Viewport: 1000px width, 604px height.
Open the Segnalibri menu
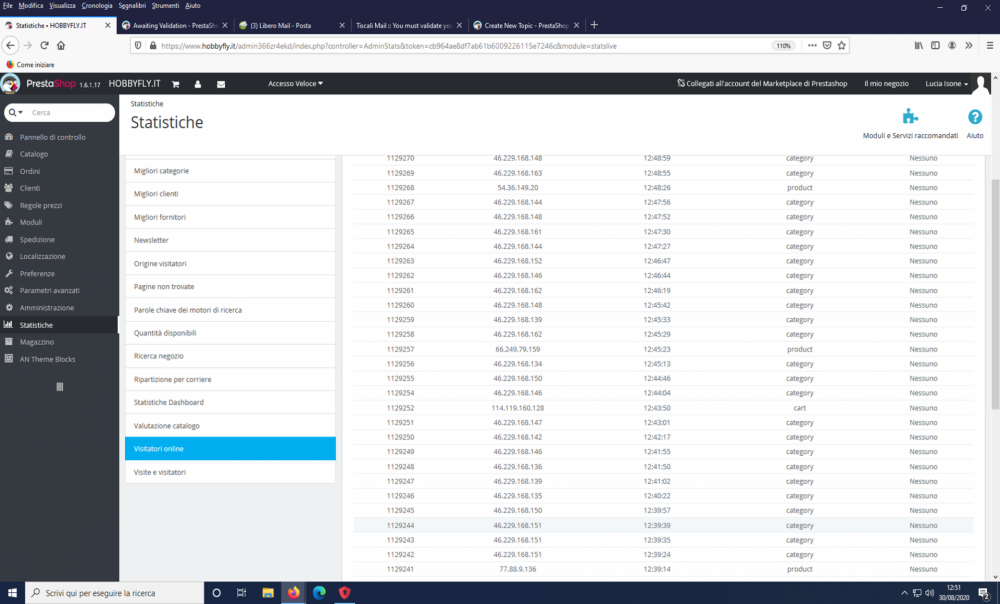(x=132, y=5)
